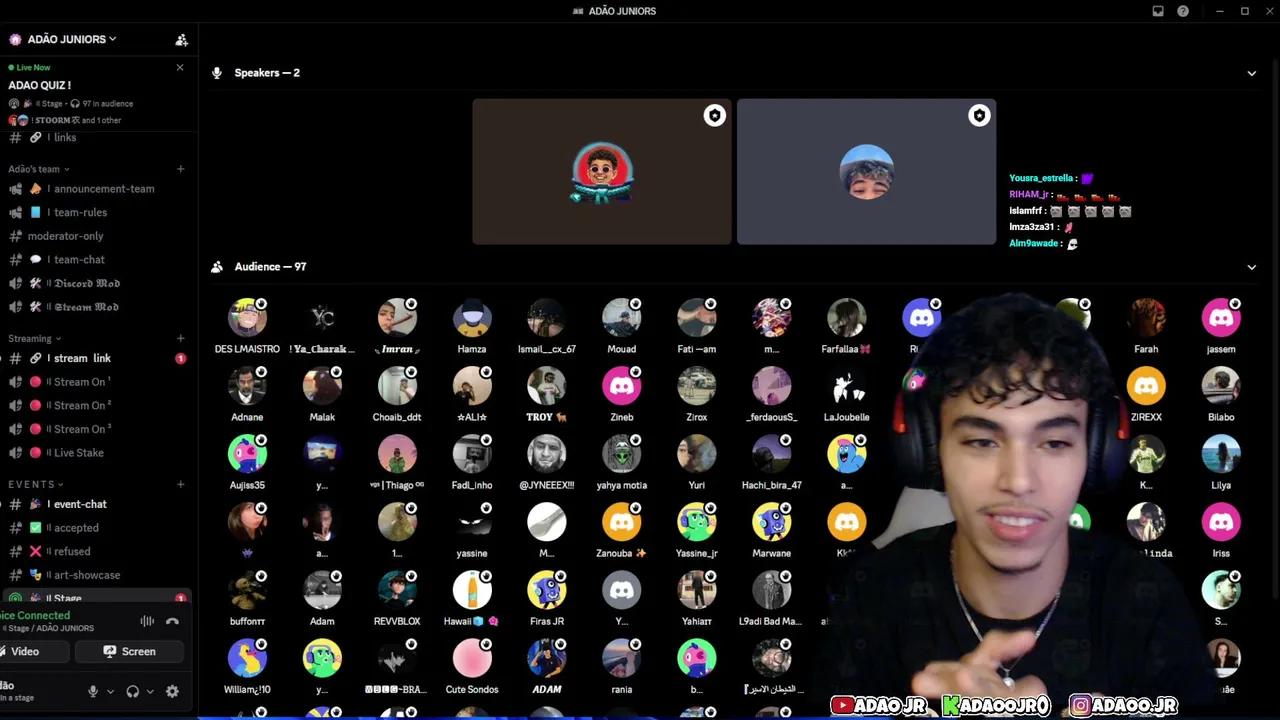Viewport: 1280px width, 720px height.
Task: Collapse the Adão's team category
Action: coord(39,169)
